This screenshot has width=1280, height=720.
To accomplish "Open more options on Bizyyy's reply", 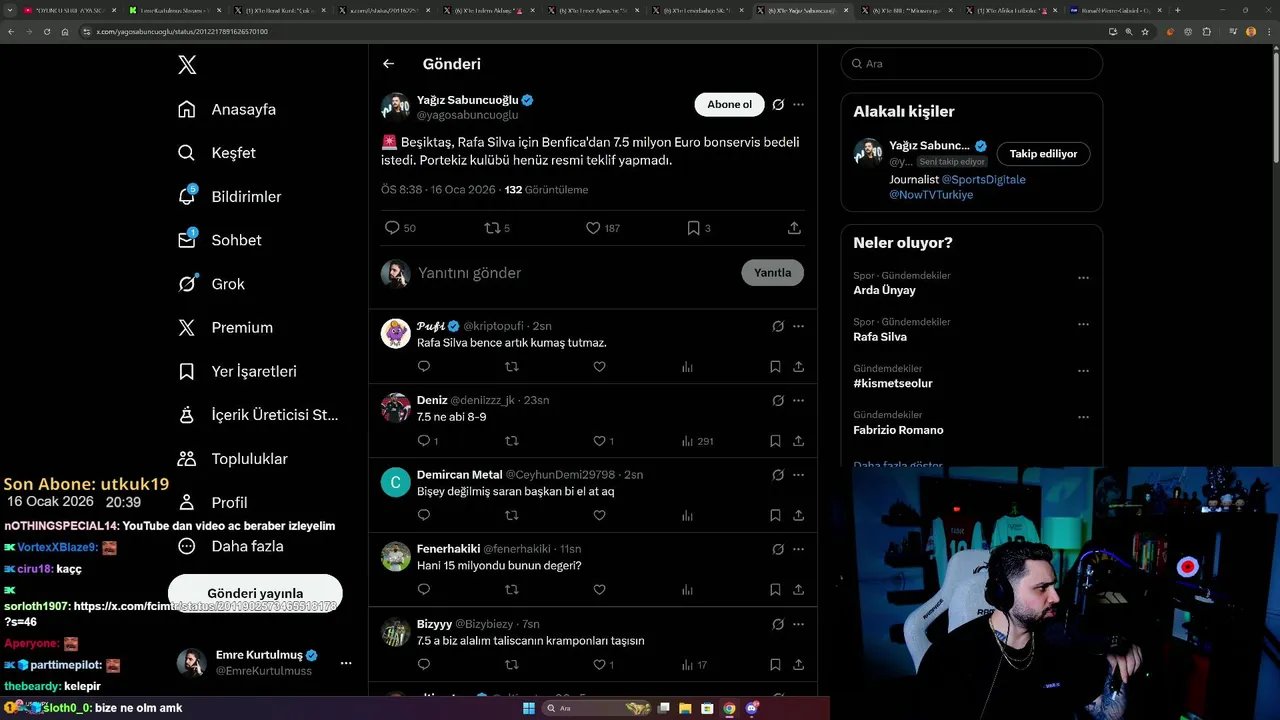I will [x=798, y=624].
